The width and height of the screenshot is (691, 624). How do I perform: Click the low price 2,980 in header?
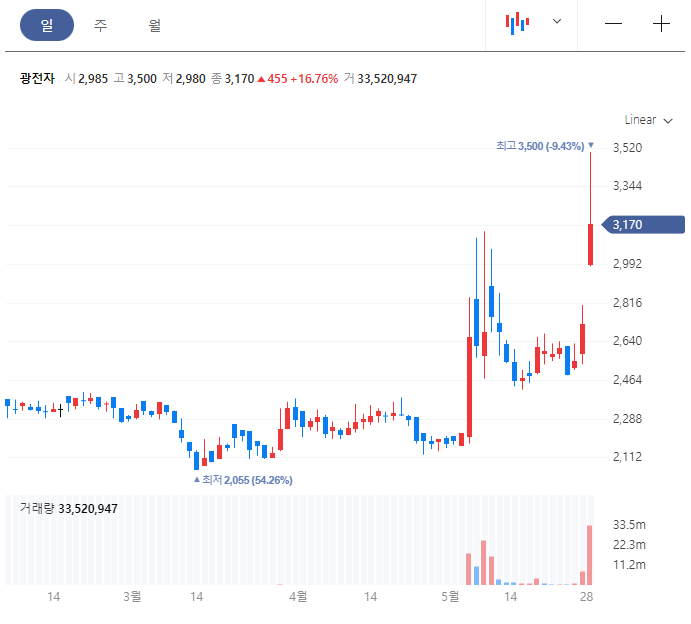[191, 79]
